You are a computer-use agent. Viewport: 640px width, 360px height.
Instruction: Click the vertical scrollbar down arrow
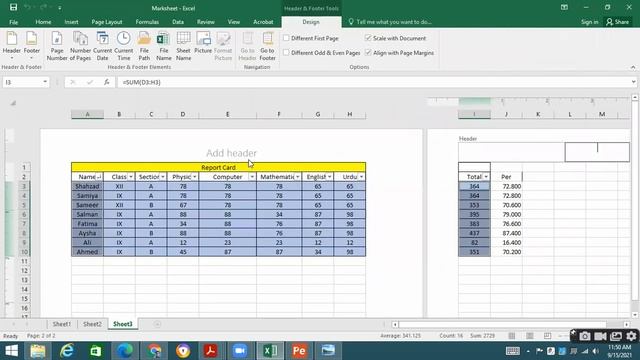tap(635, 315)
